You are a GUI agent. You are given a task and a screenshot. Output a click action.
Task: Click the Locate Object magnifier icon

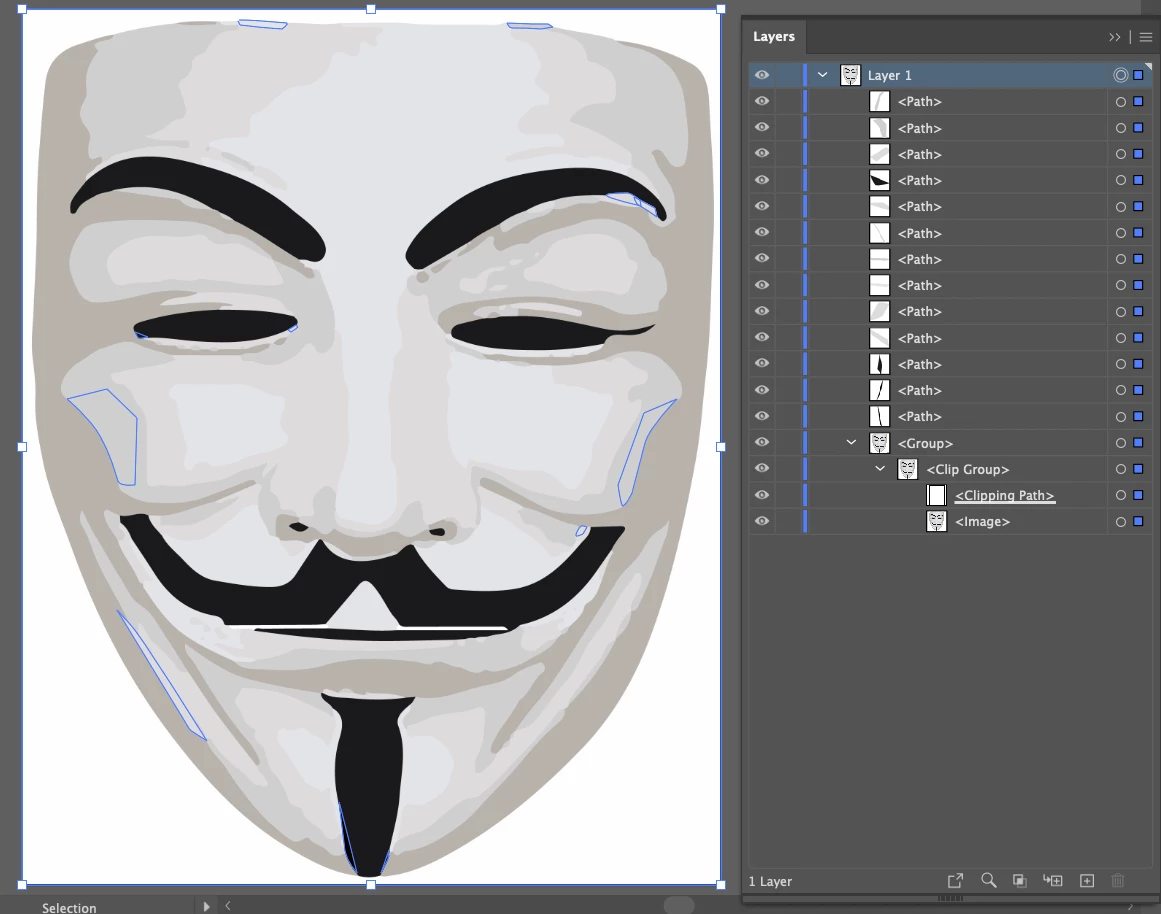[x=988, y=881]
